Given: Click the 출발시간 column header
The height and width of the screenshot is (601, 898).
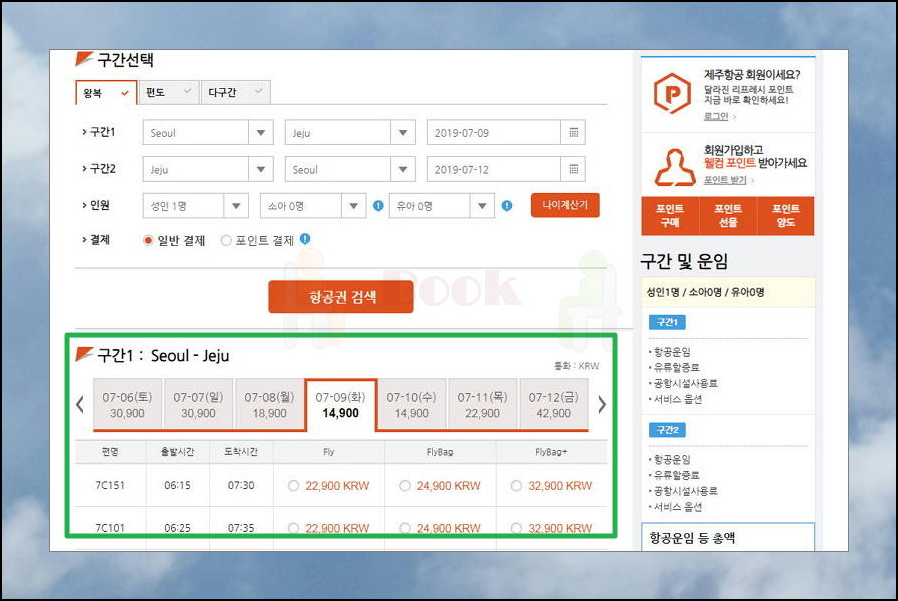Looking at the screenshot, I should click(178, 452).
